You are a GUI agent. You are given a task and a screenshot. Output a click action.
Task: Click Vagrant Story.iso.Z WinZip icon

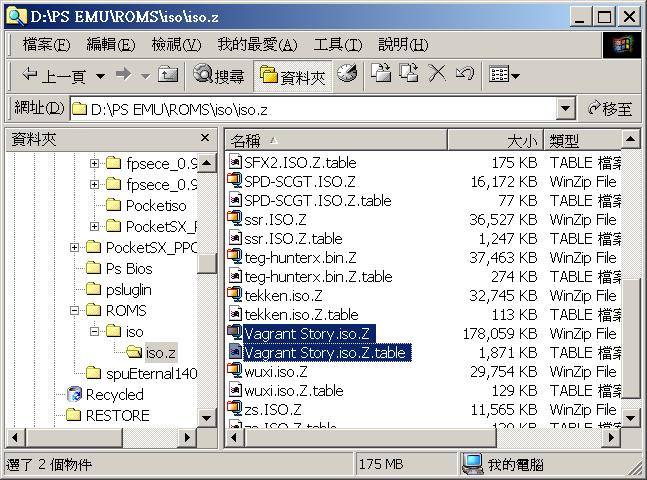click(x=235, y=332)
